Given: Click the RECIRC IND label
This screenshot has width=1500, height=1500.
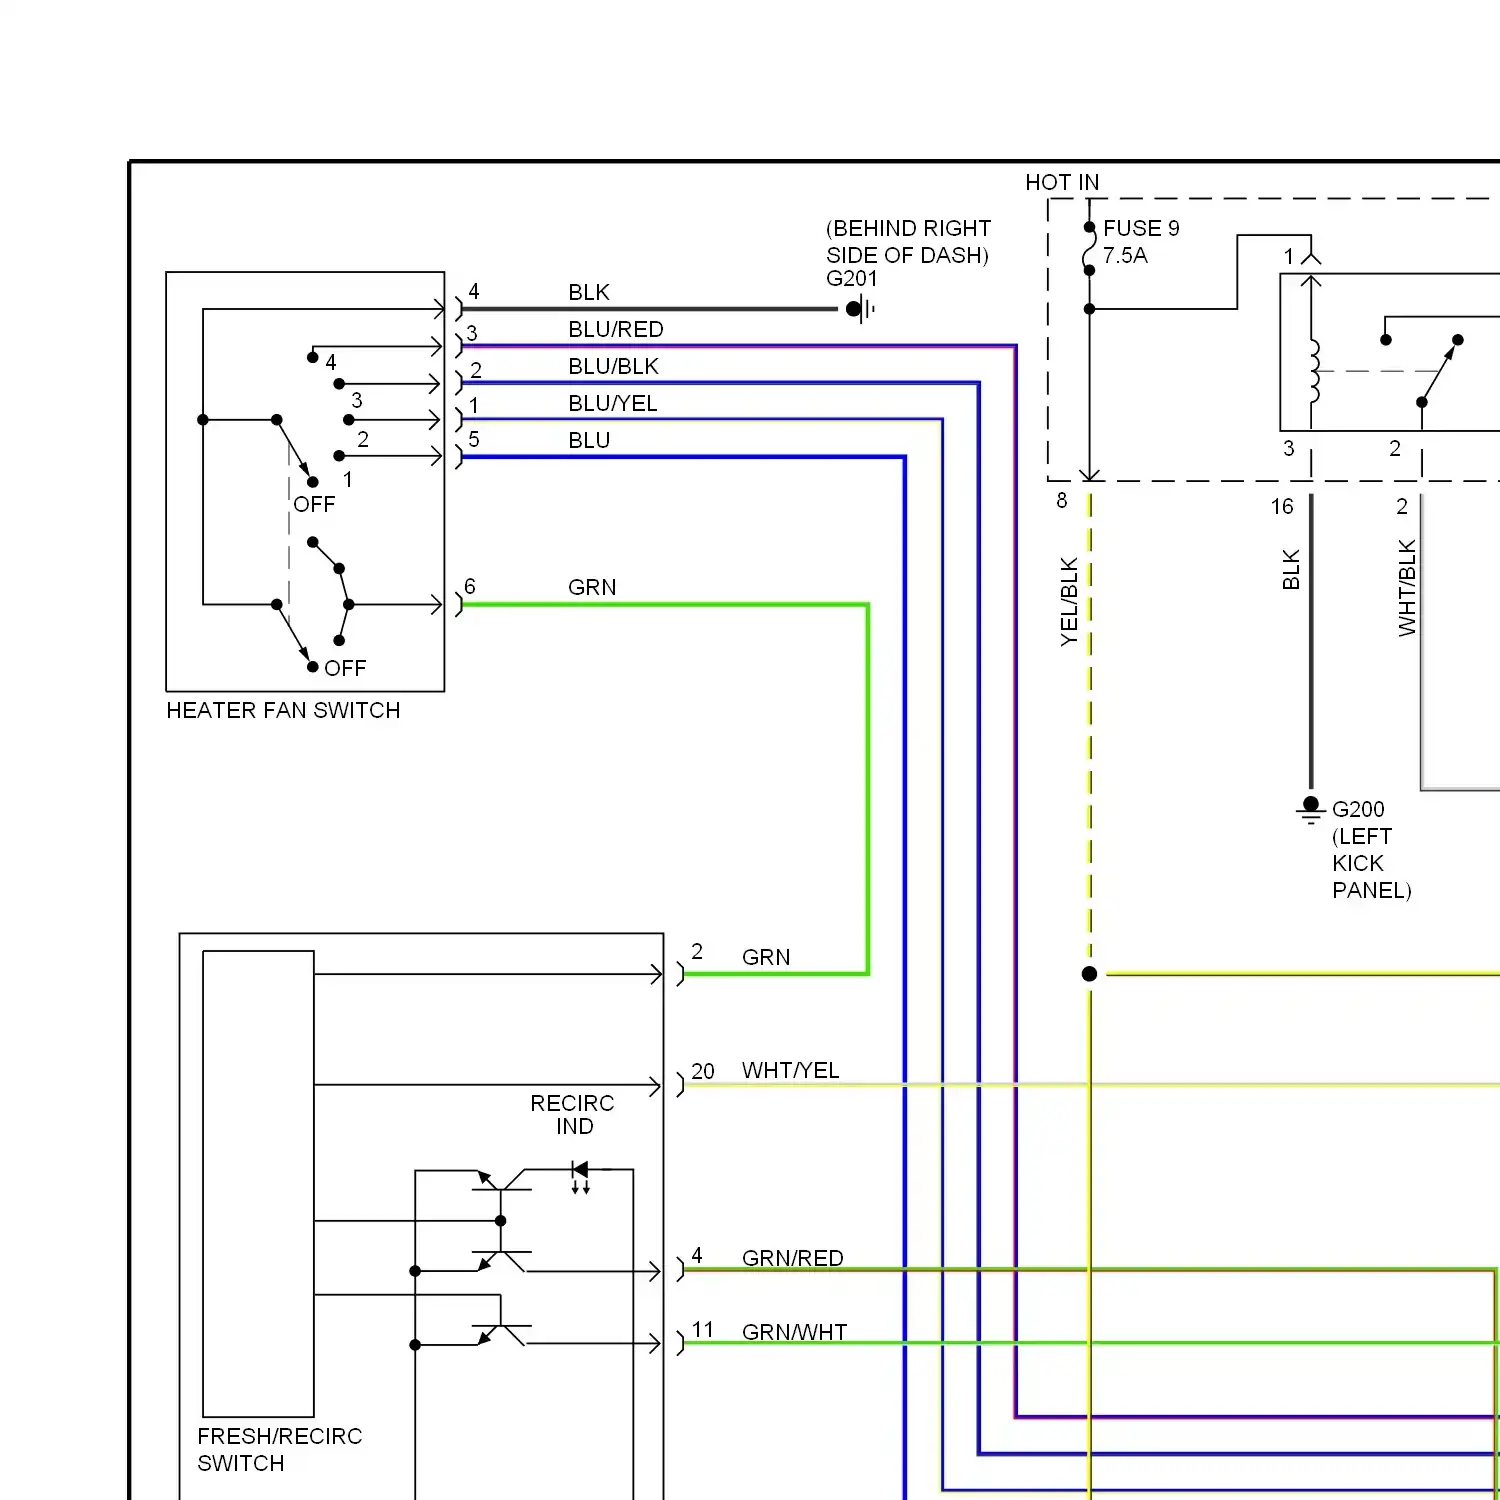Looking at the screenshot, I should [572, 1114].
